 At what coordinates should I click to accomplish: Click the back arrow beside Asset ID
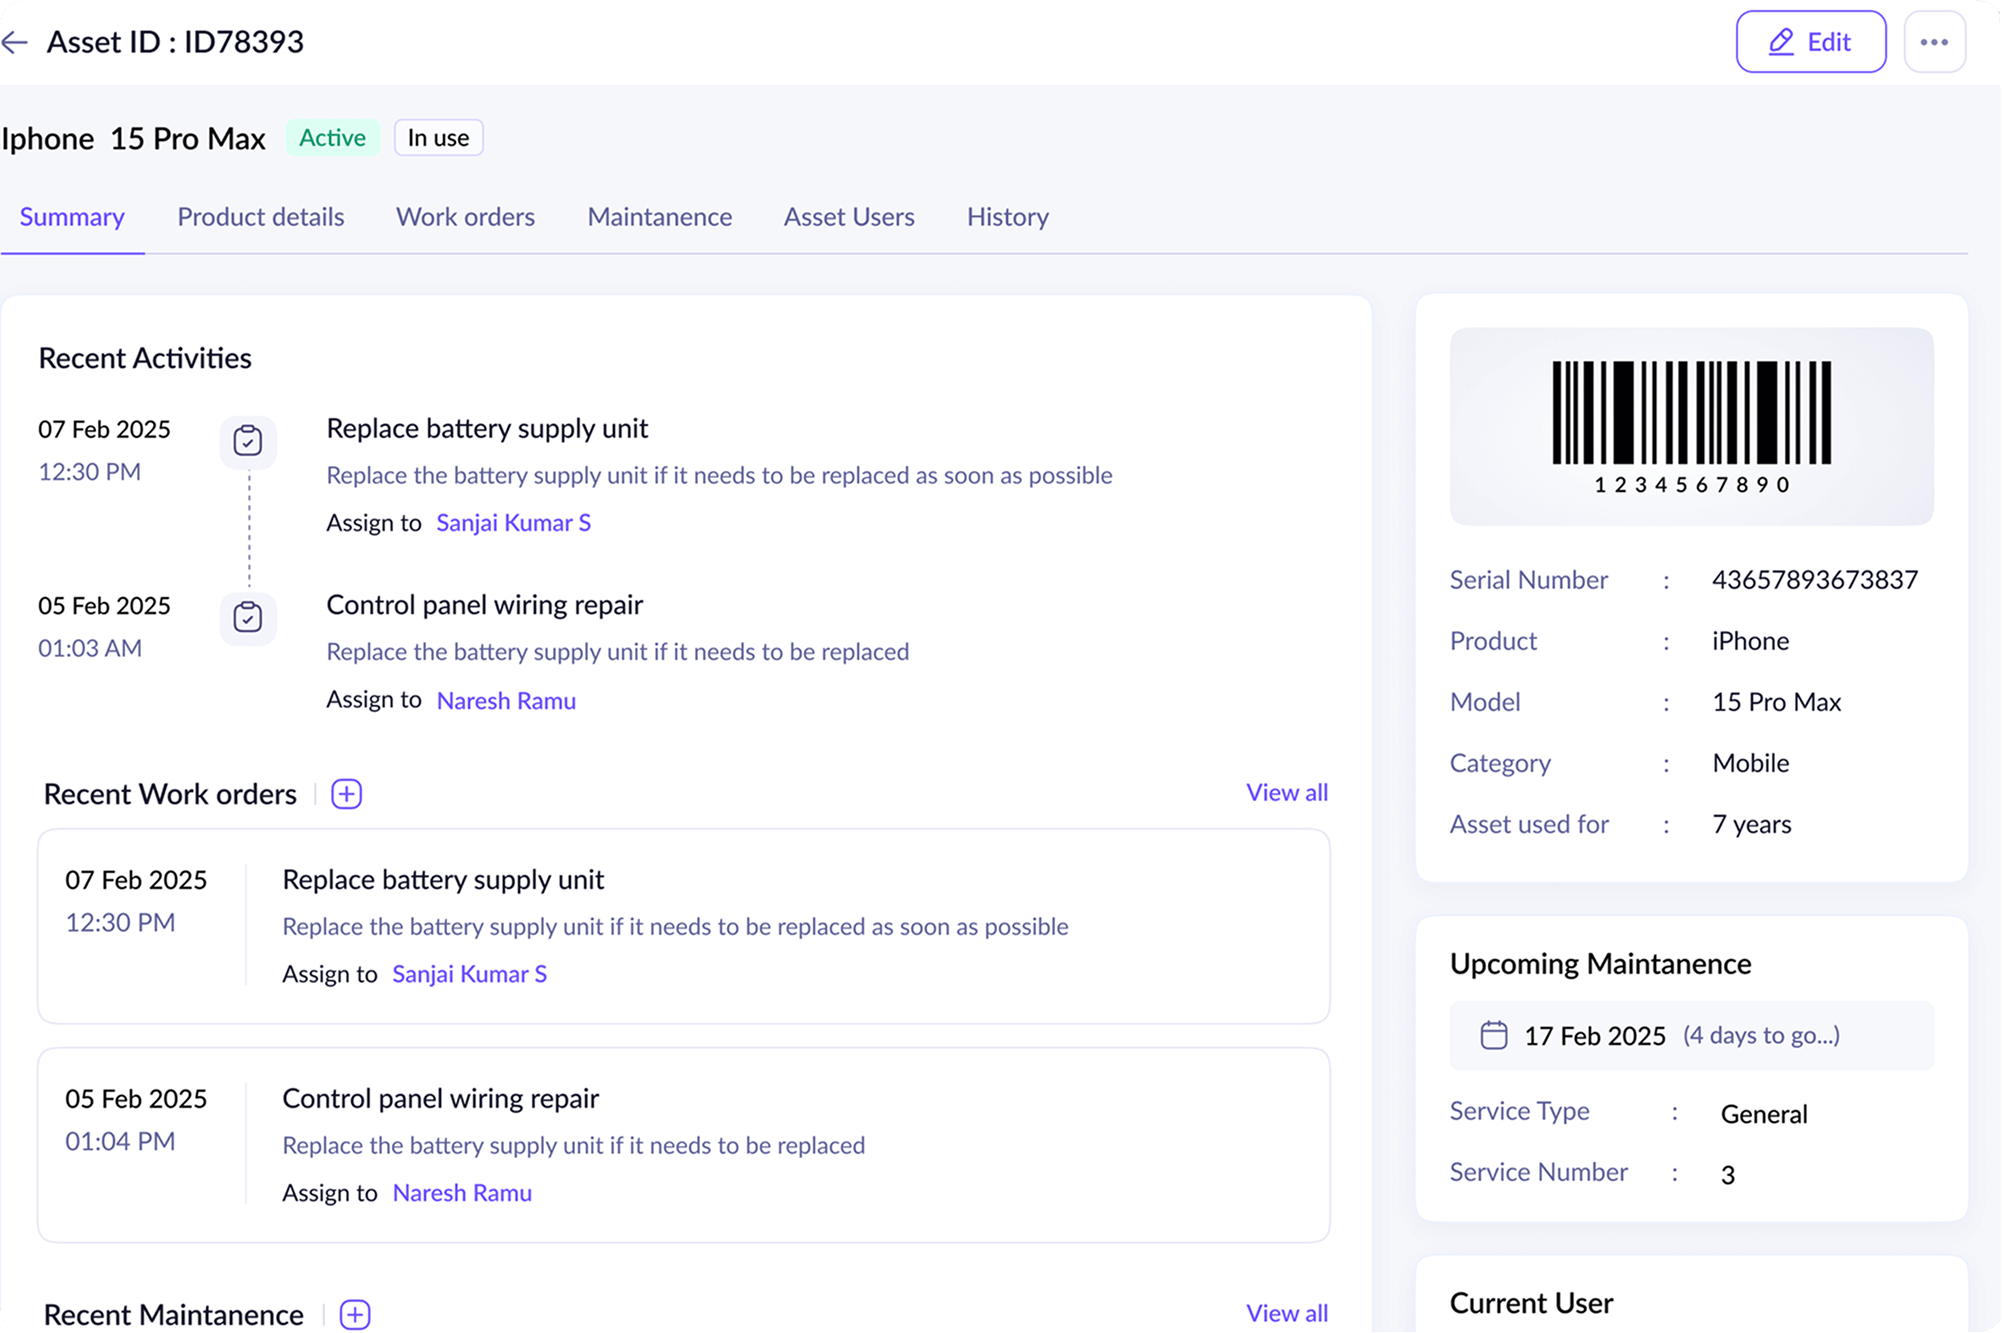(x=15, y=42)
